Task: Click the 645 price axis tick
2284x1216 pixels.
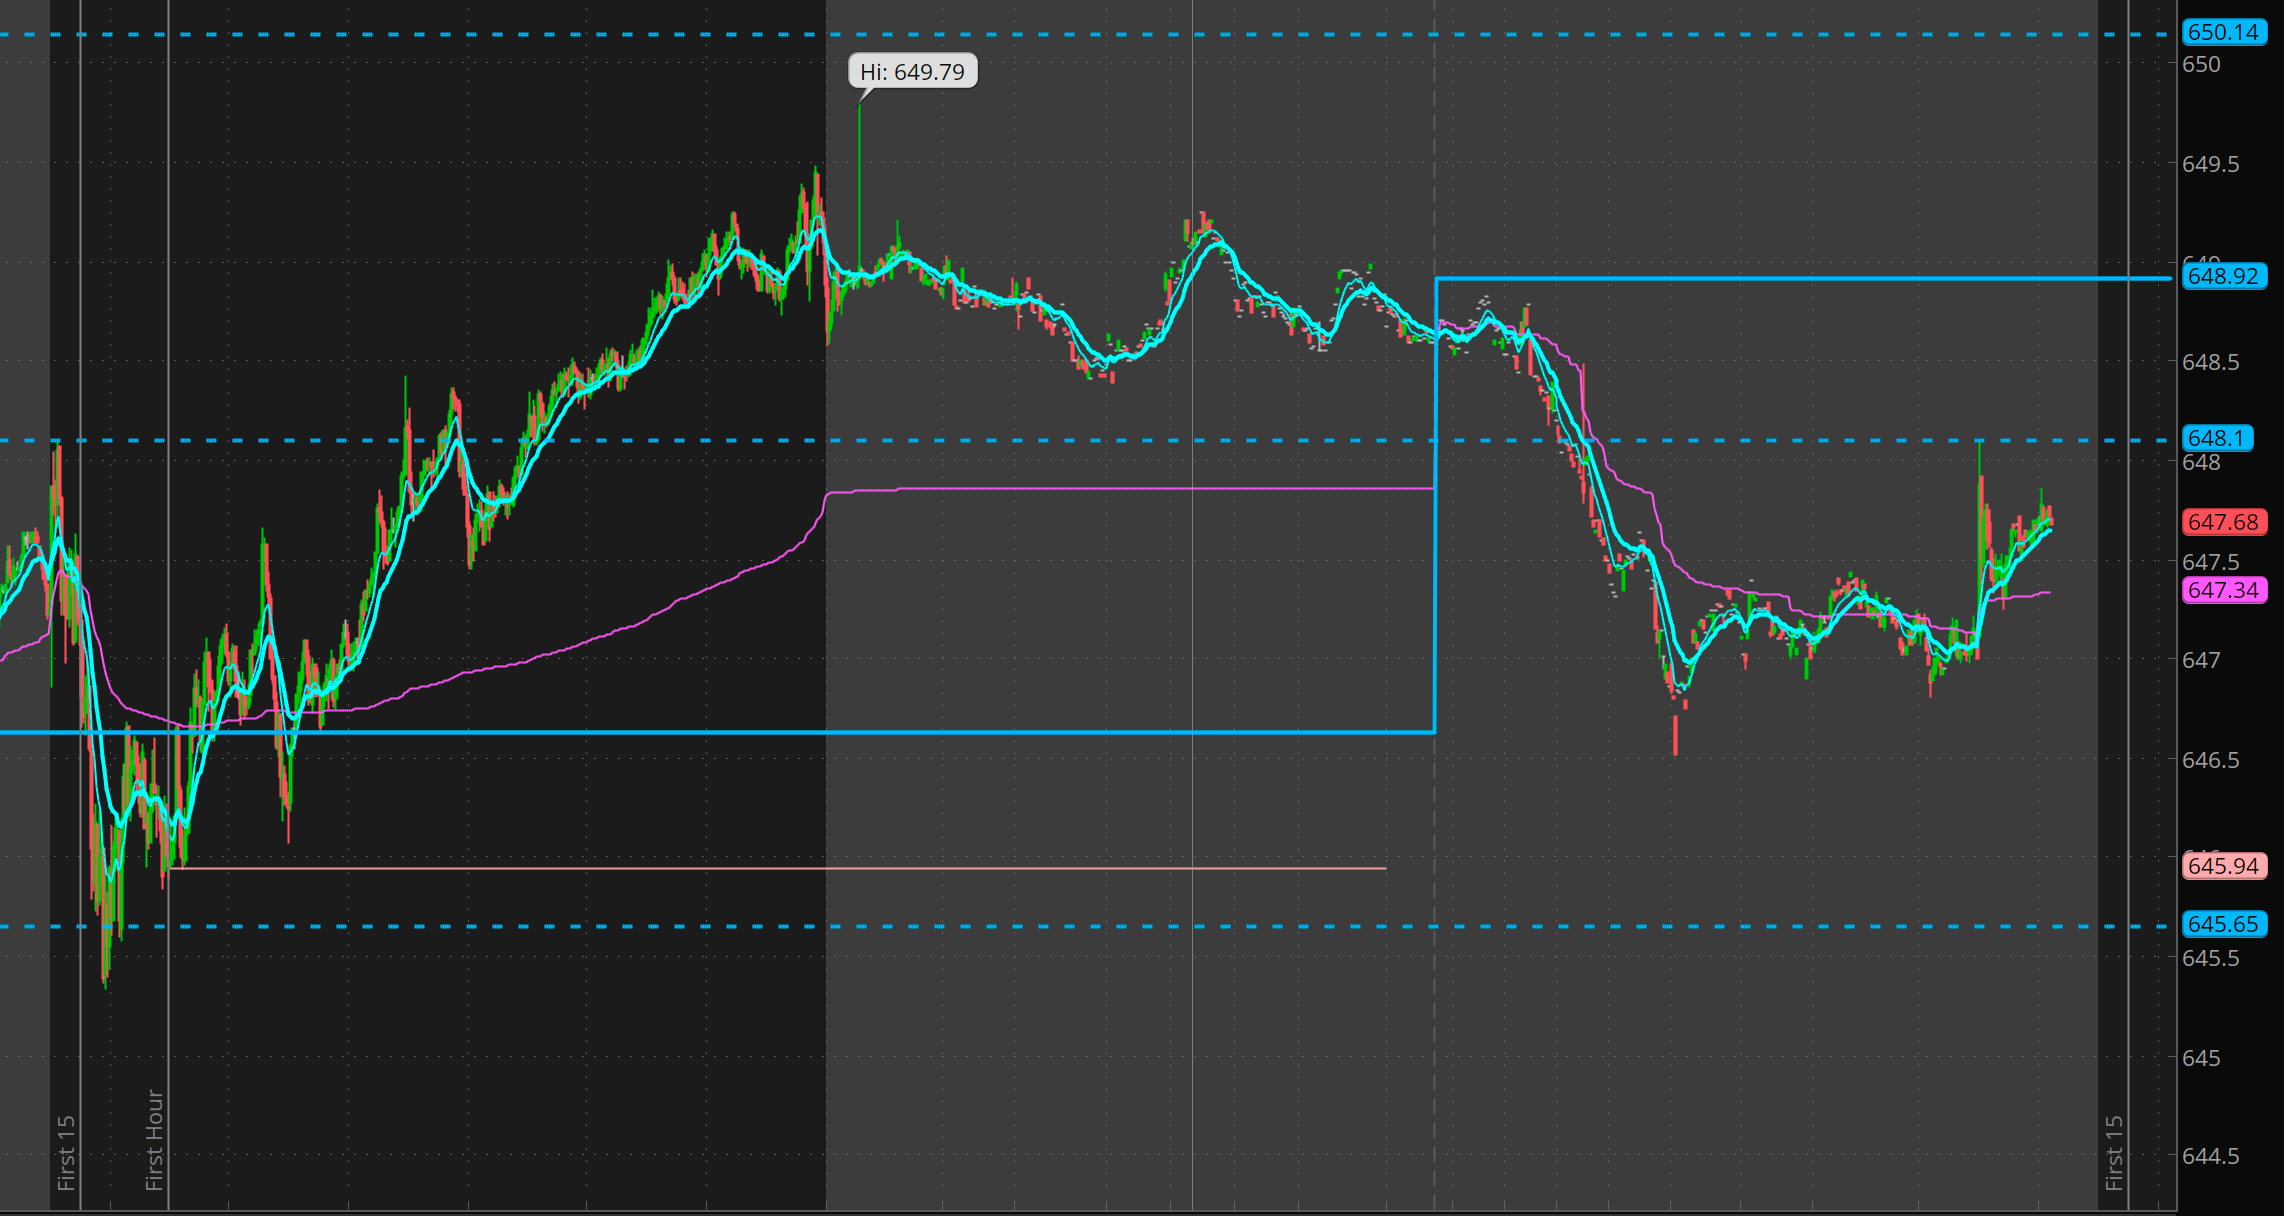Action: tap(2201, 1058)
